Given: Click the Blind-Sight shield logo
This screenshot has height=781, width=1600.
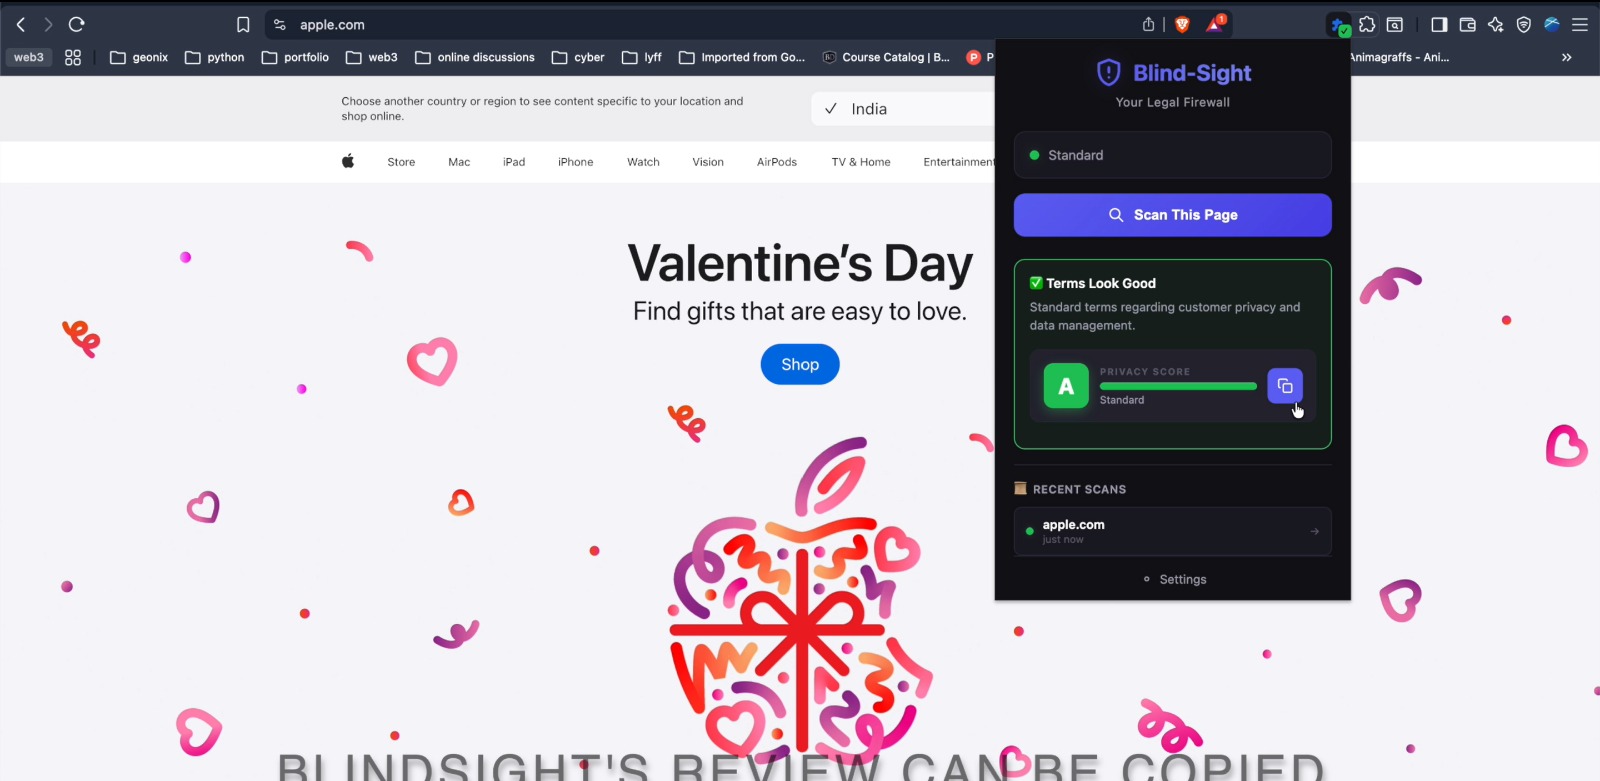Looking at the screenshot, I should 1108,72.
